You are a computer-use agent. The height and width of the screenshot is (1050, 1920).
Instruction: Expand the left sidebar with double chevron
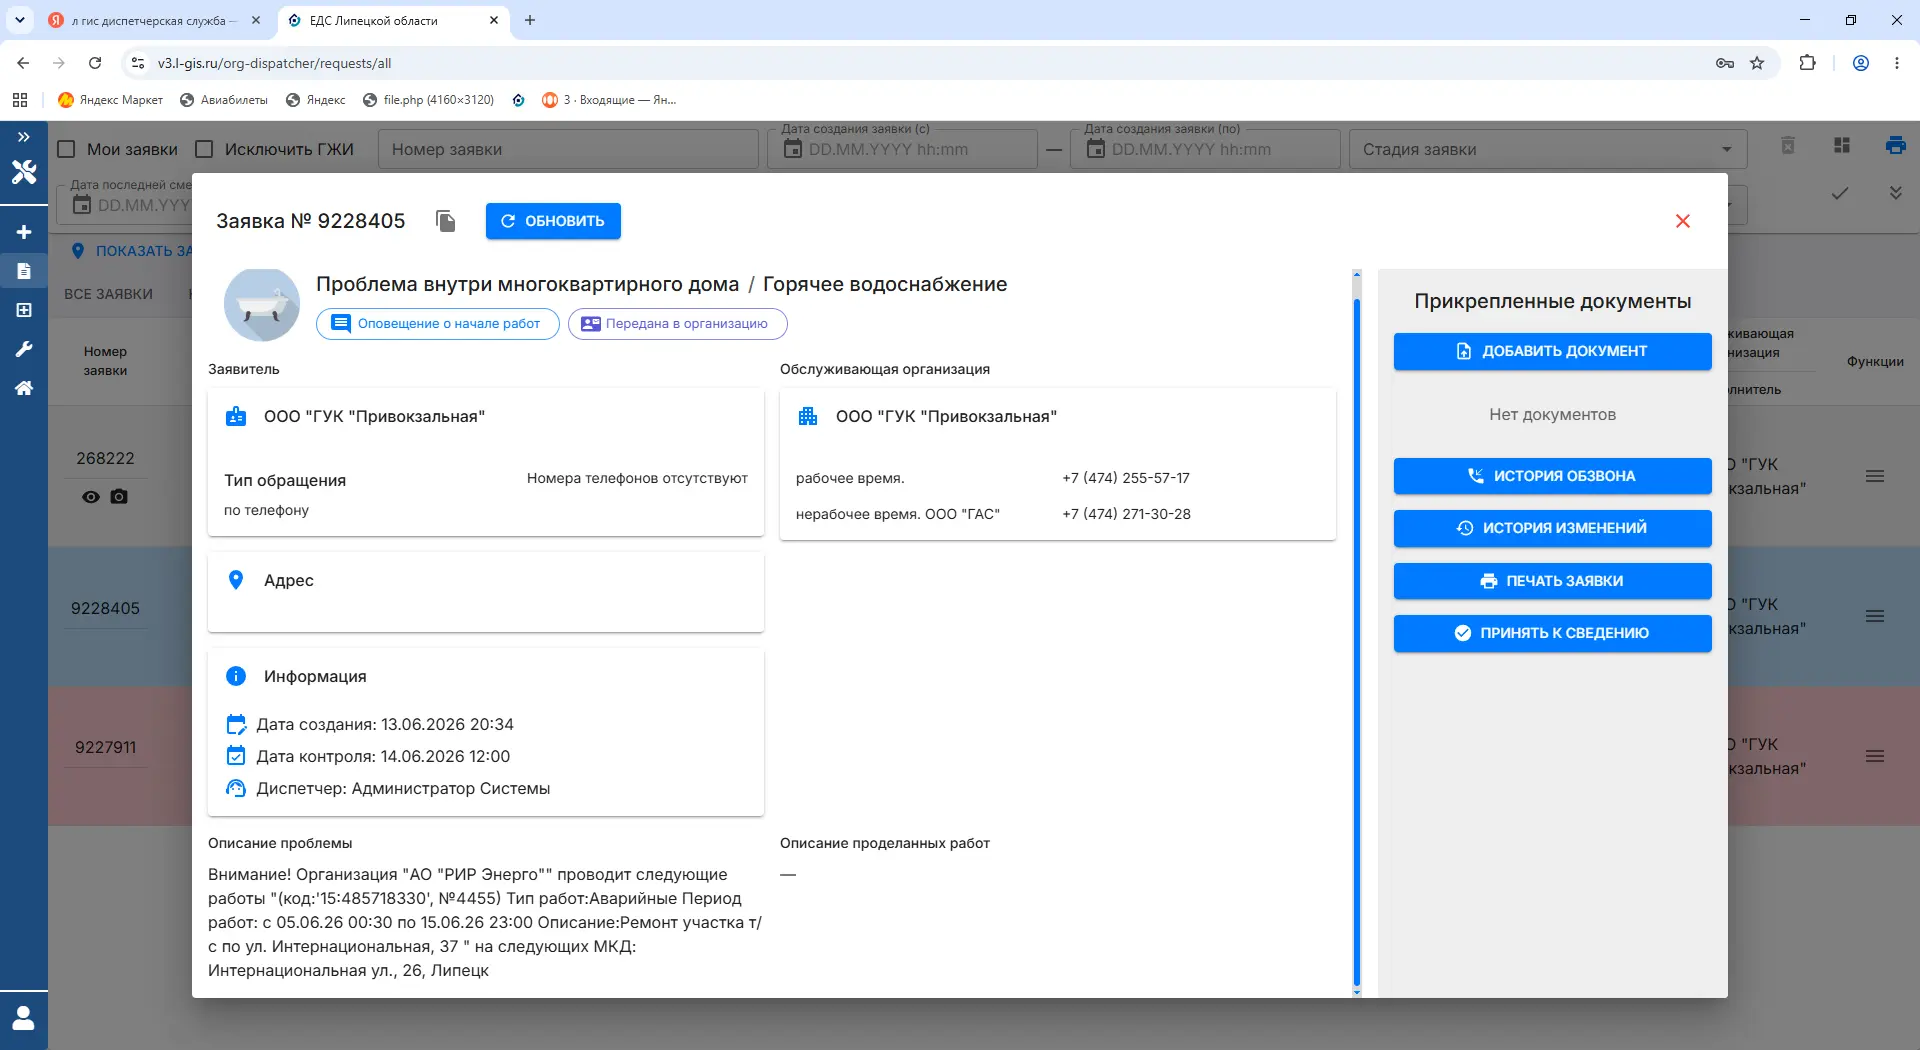(24, 137)
